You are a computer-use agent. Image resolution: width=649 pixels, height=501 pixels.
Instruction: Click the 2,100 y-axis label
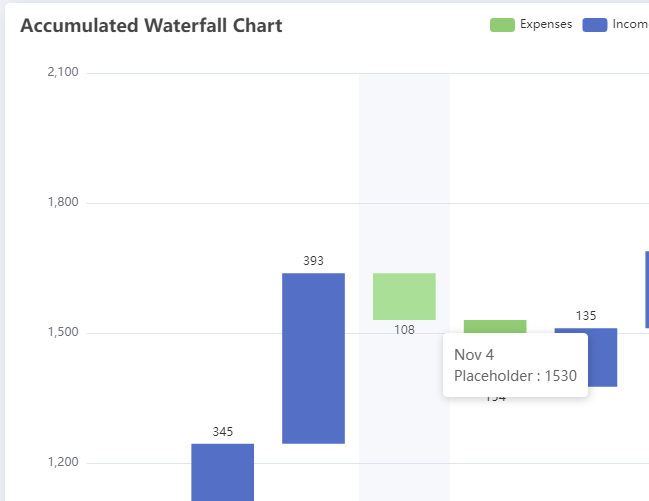(63, 73)
